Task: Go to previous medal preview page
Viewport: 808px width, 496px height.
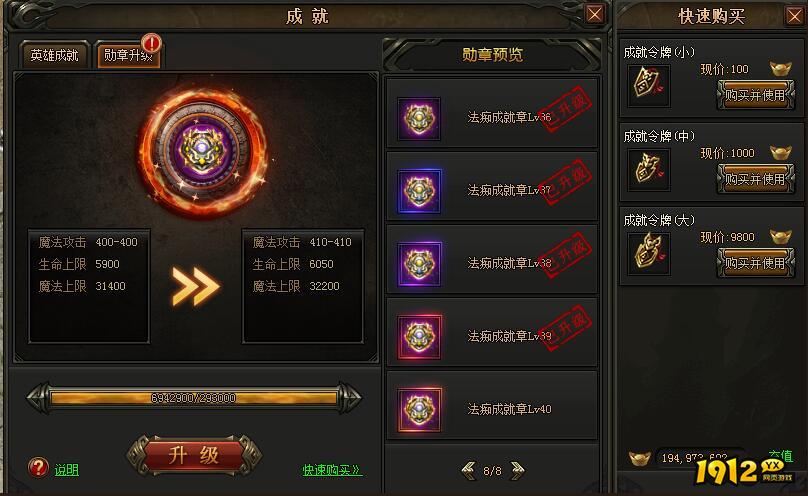Action: pos(469,470)
